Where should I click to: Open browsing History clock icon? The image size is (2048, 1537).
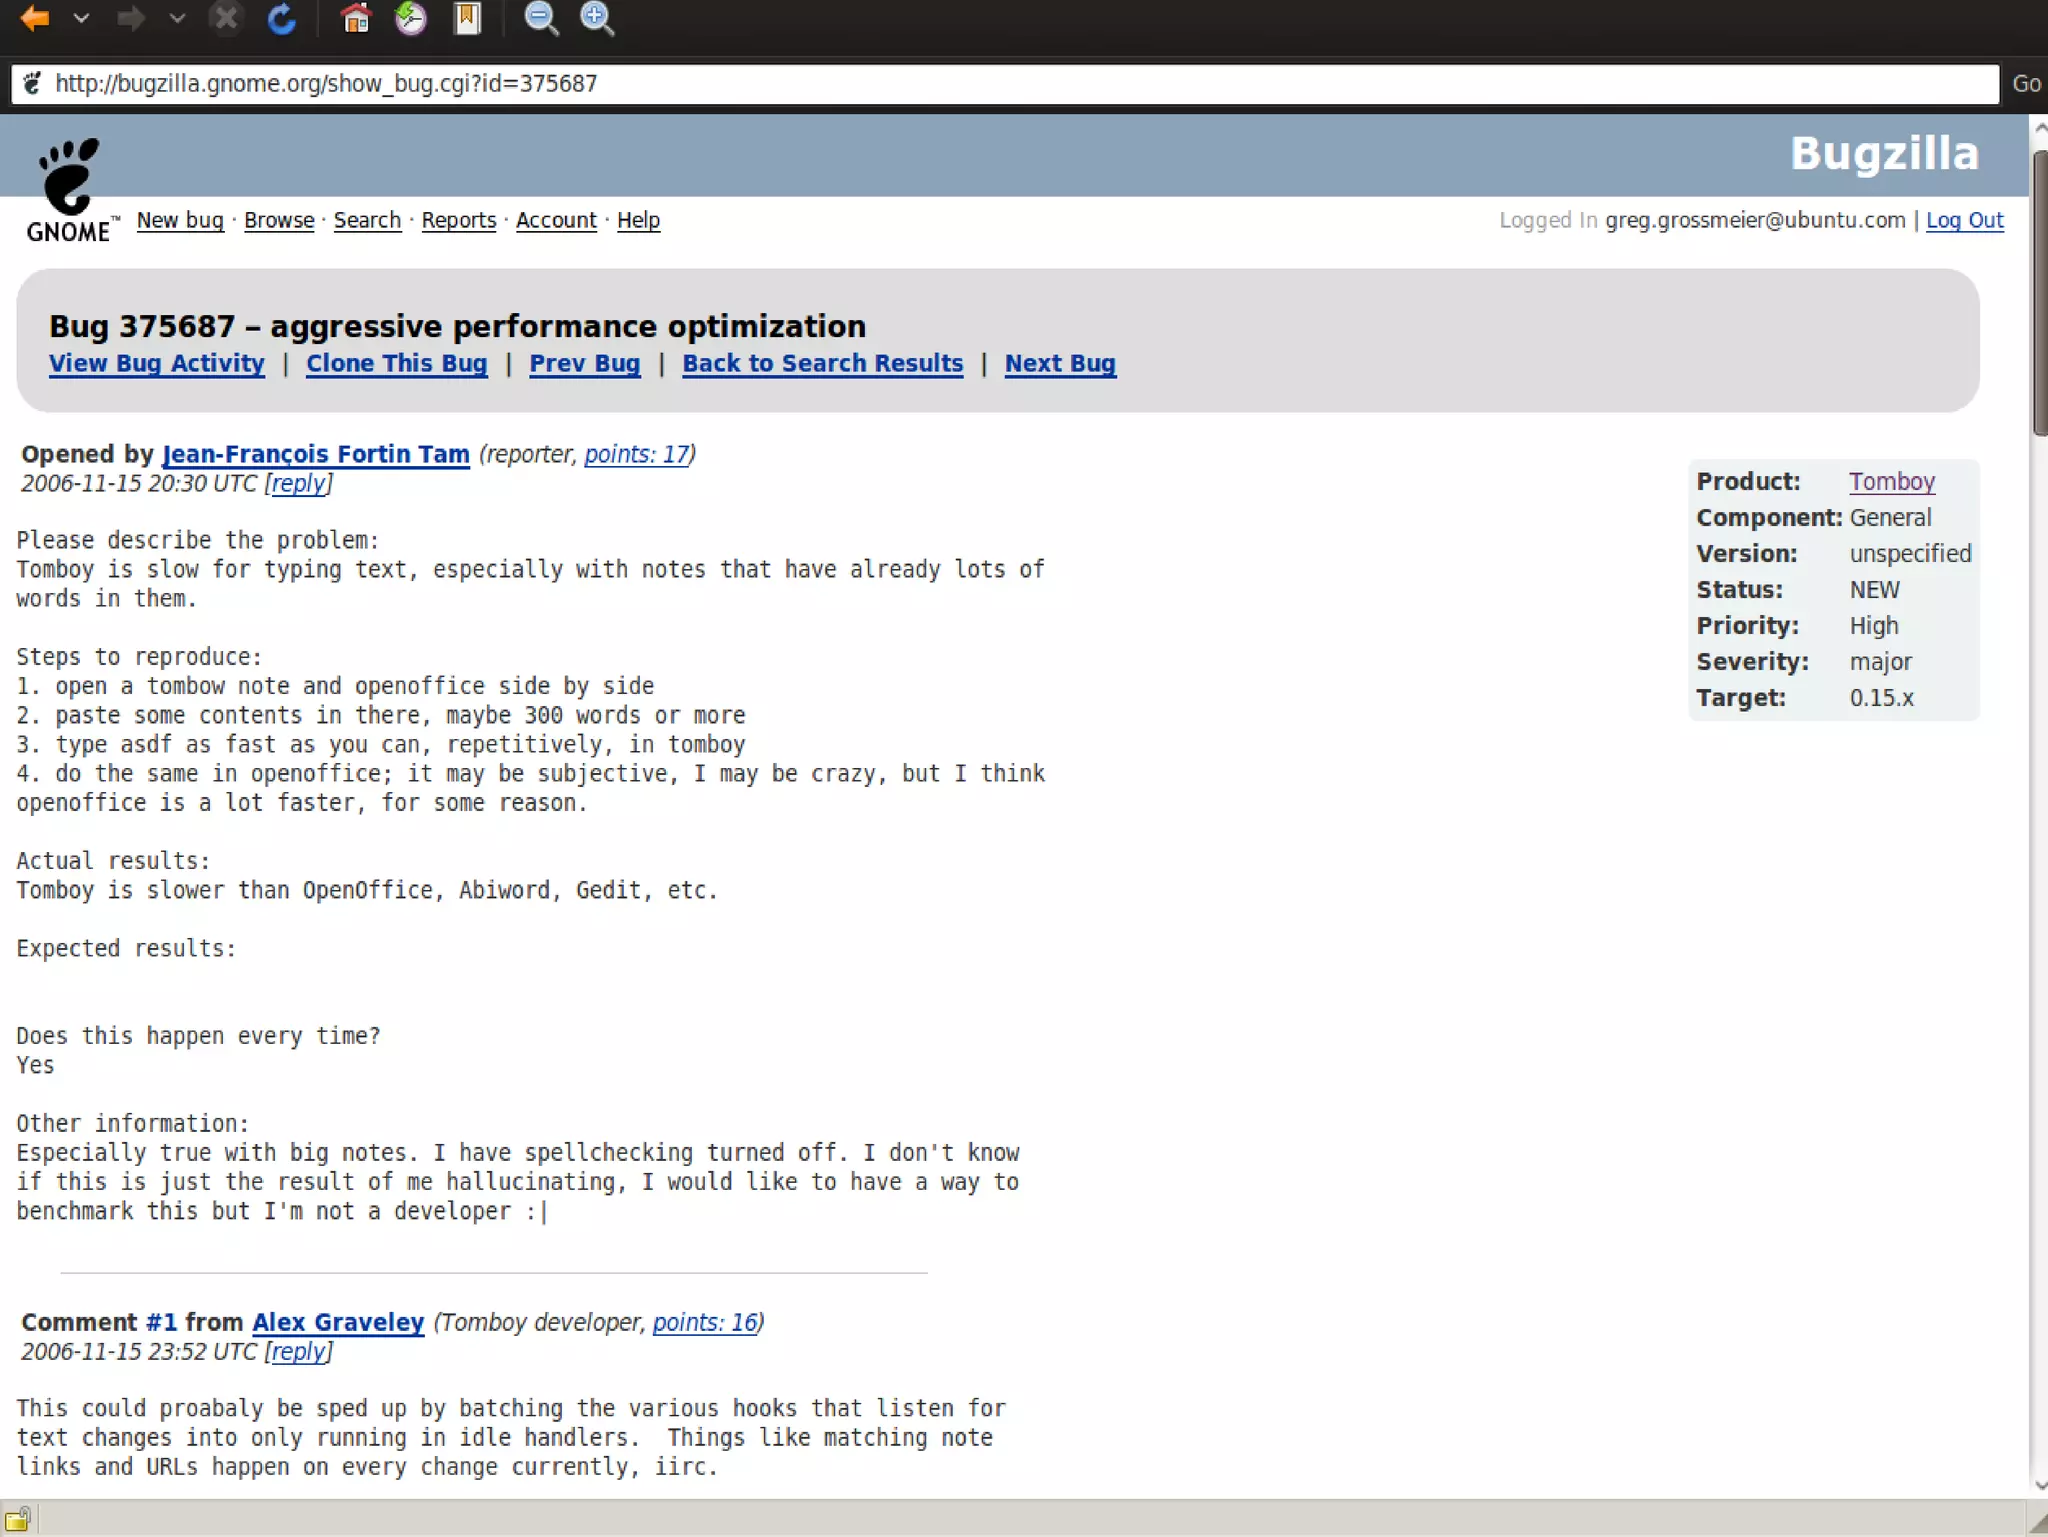tap(411, 19)
